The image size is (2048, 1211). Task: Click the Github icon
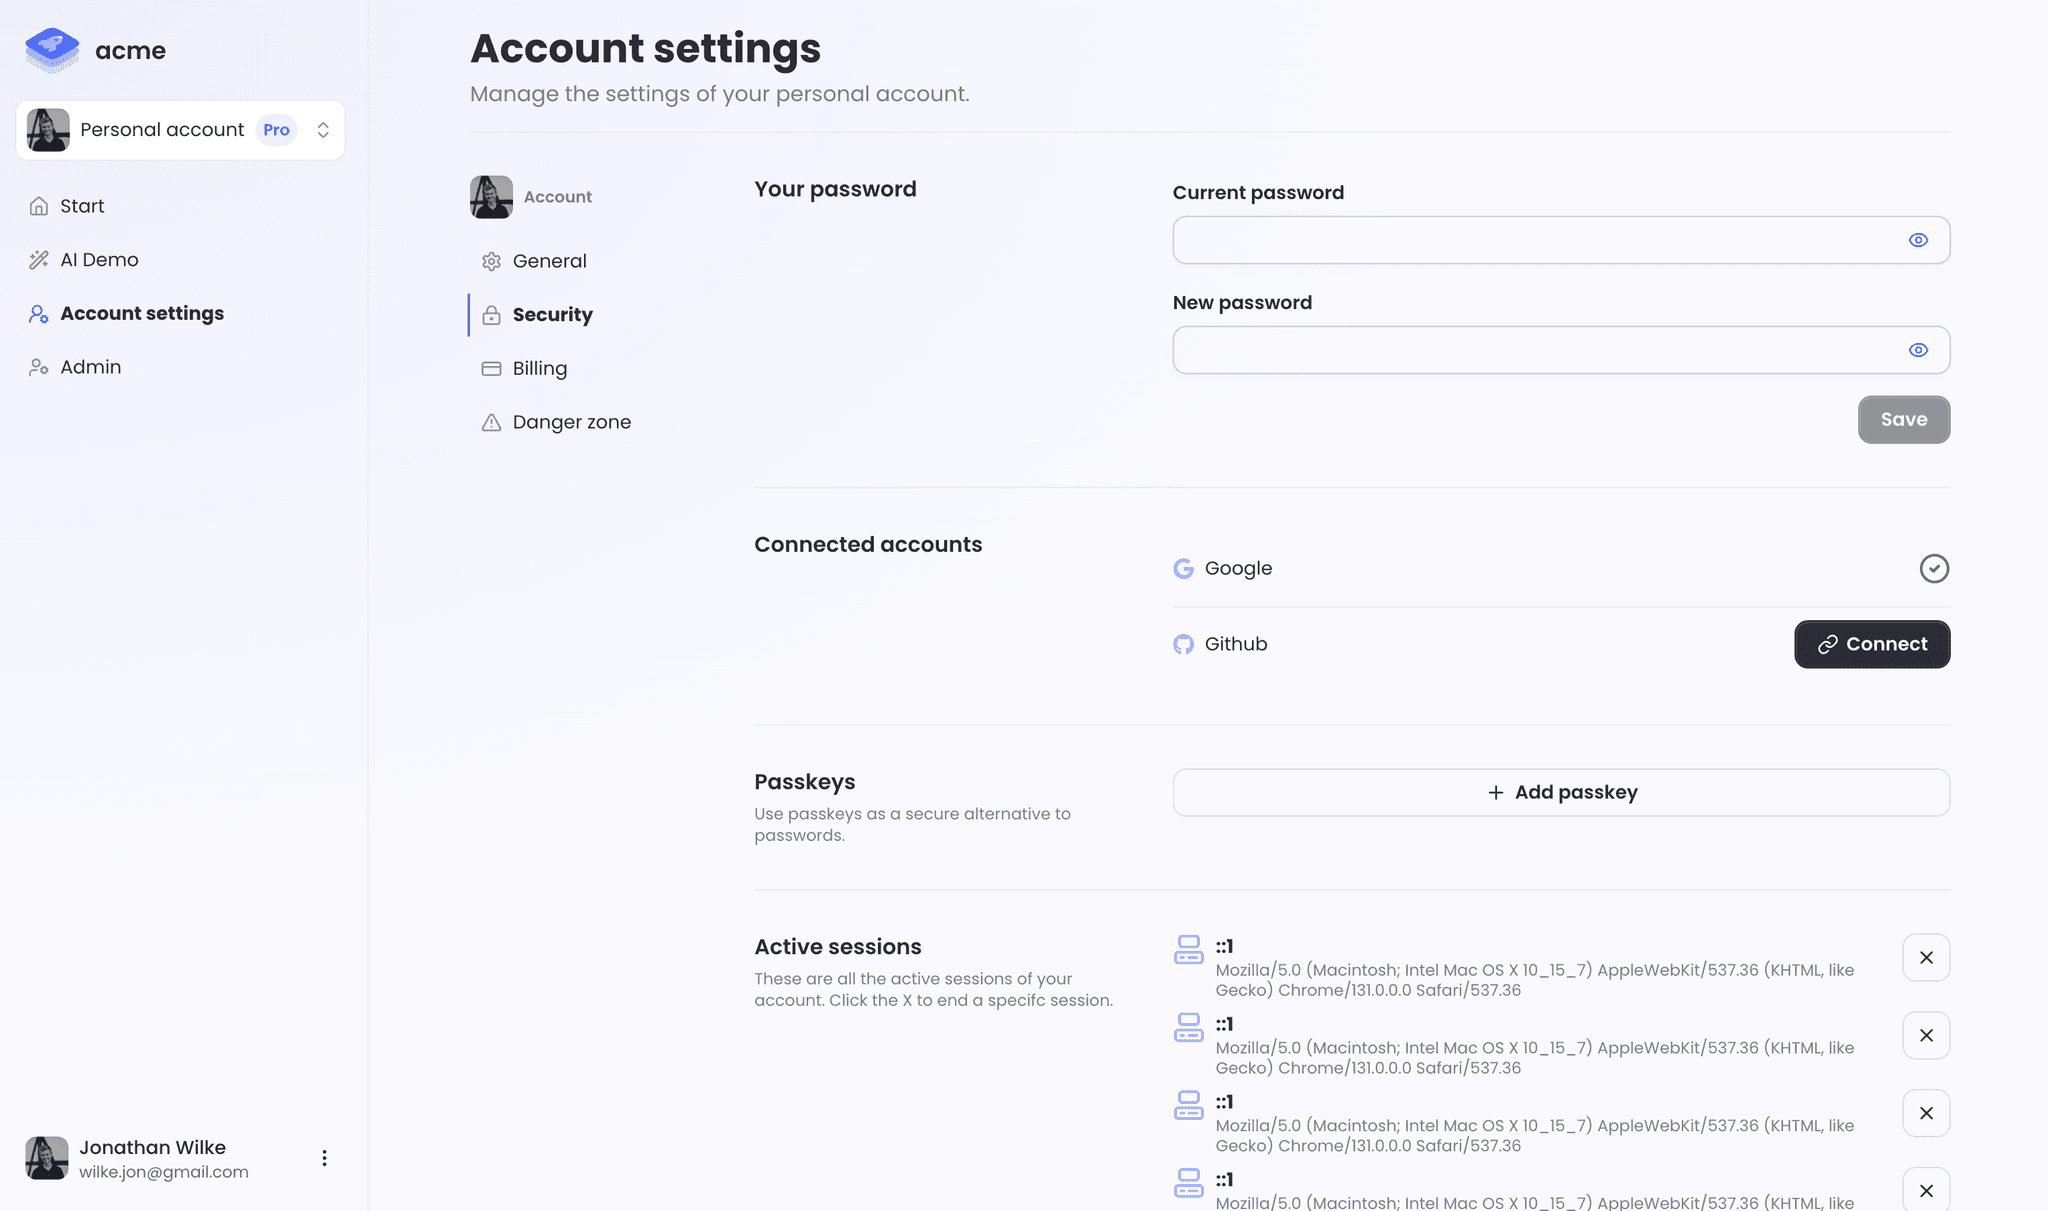click(x=1185, y=644)
